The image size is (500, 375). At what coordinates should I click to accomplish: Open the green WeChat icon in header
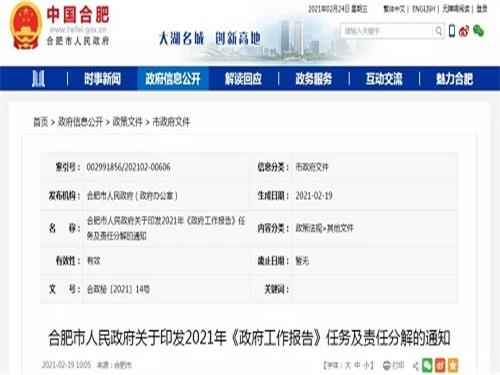tap(479, 31)
